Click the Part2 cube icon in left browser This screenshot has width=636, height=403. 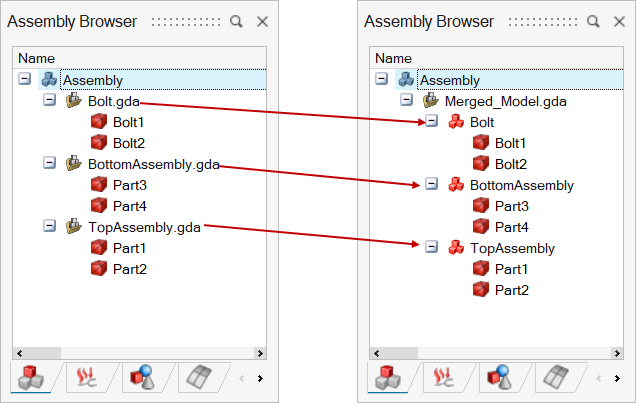[99, 268]
